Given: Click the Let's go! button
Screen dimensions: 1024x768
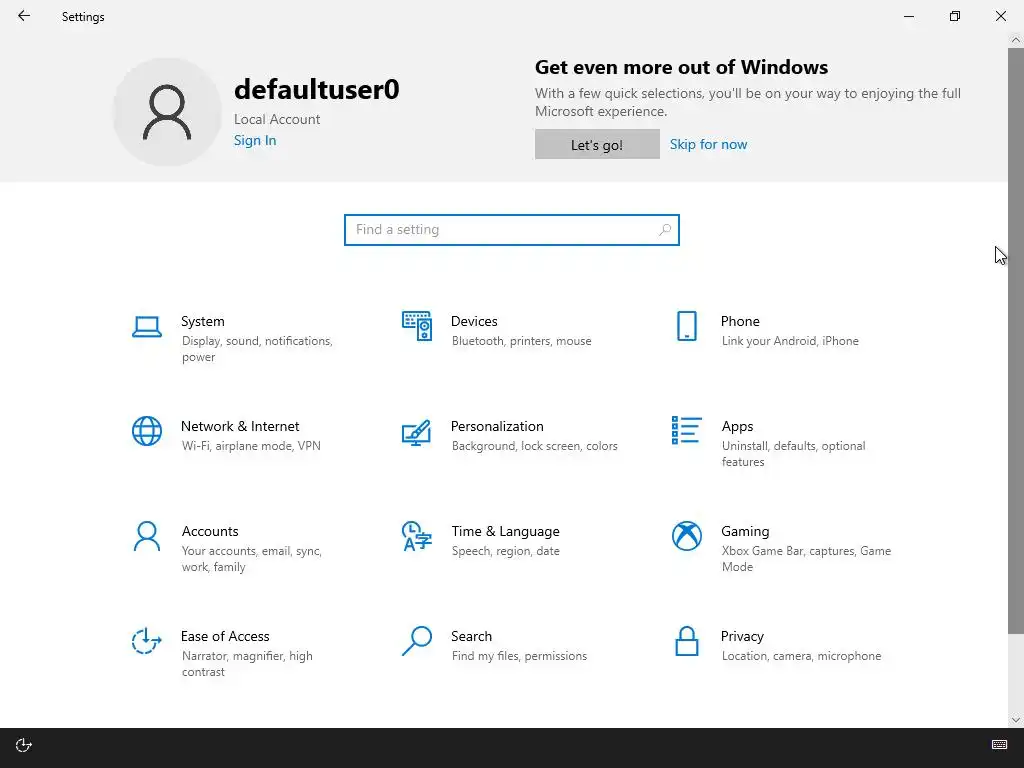Looking at the screenshot, I should (x=597, y=144).
